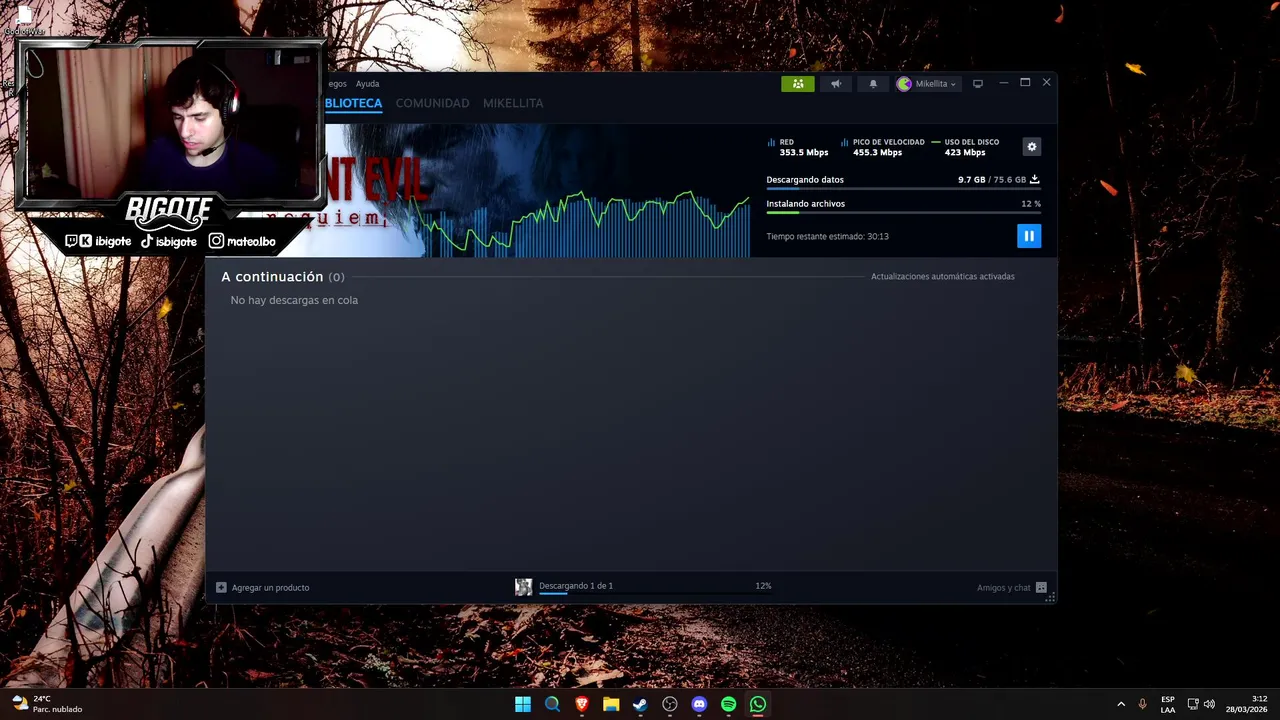Image resolution: width=1280 pixels, height=720 pixels.
Task: Open Steam announcements megaphone icon
Action: coord(835,84)
